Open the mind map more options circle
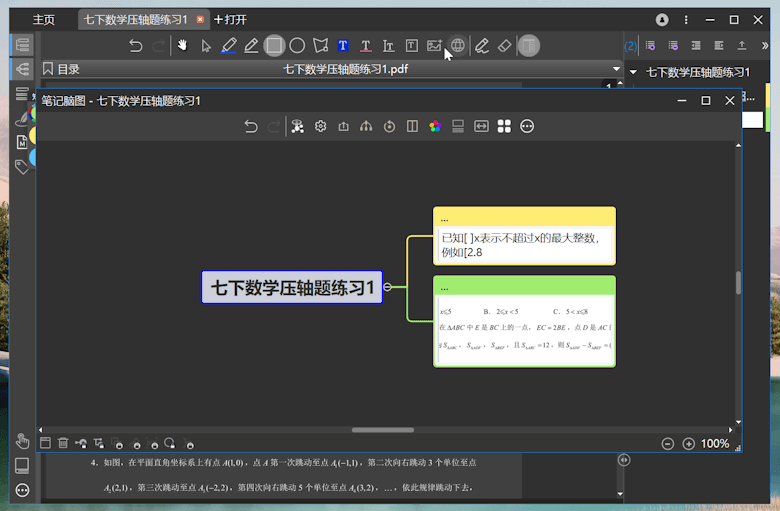Screen dimensions: 780x511 [527, 126]
